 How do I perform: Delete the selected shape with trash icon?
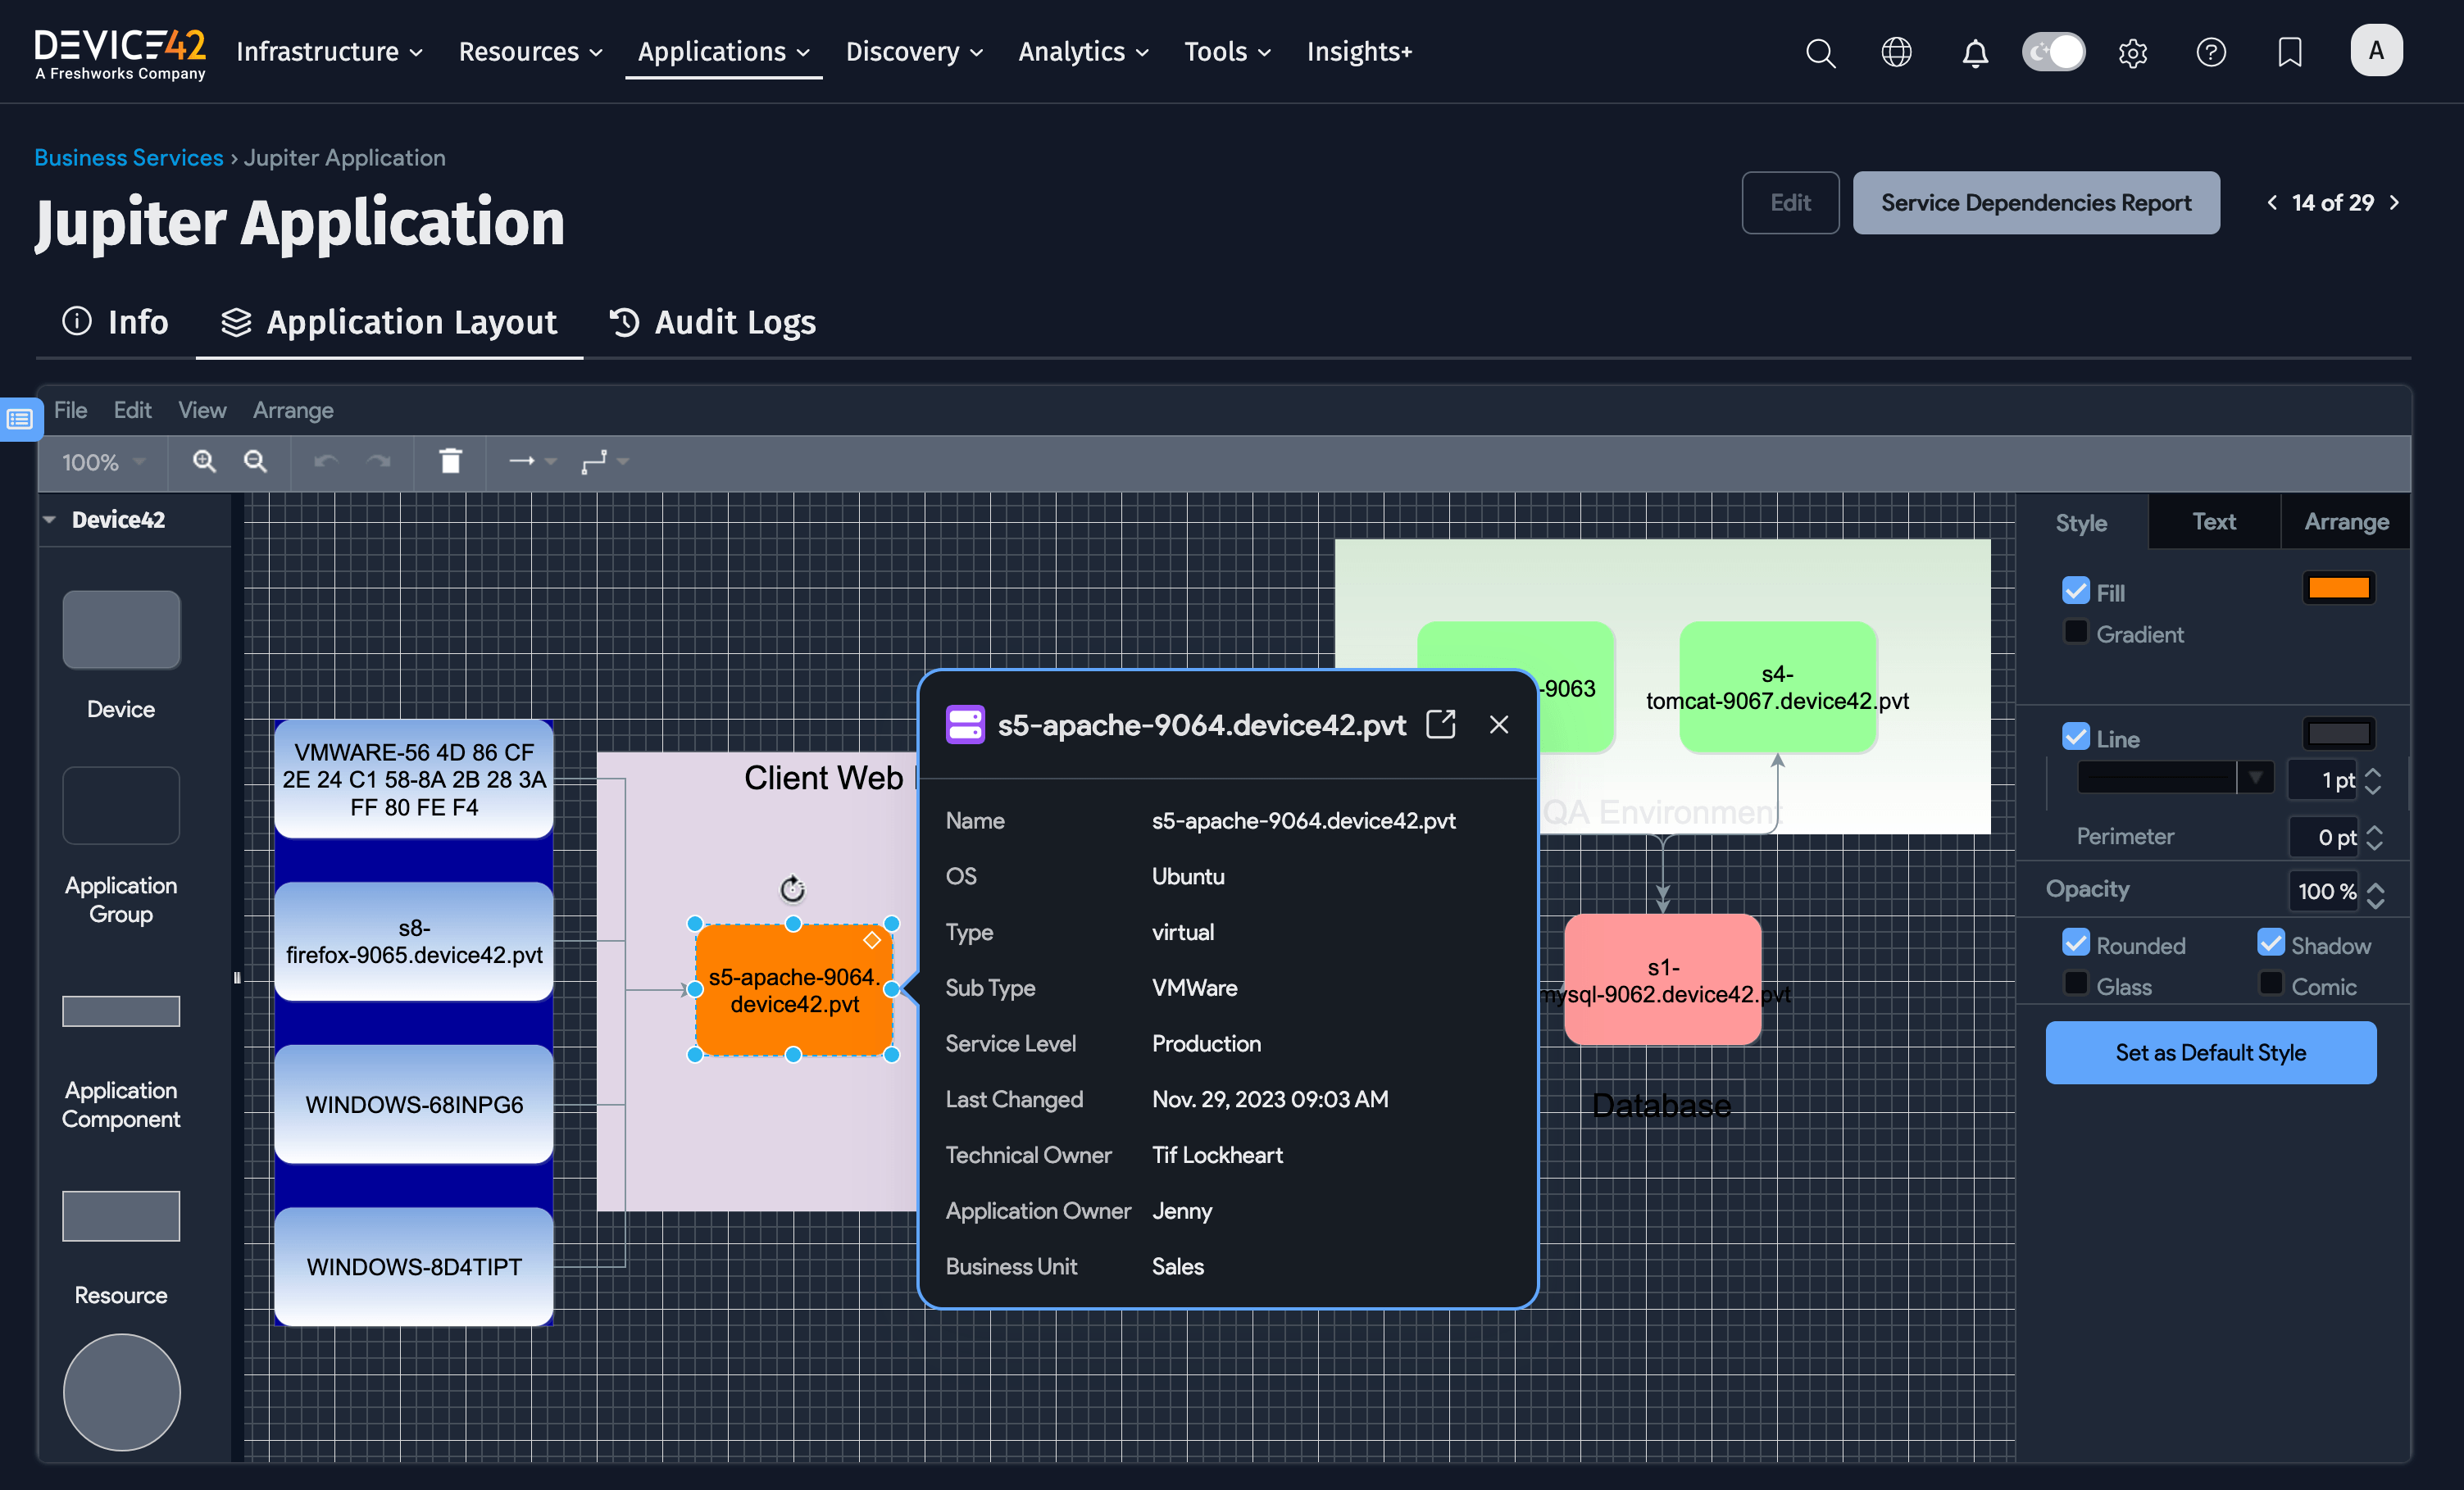450,461
